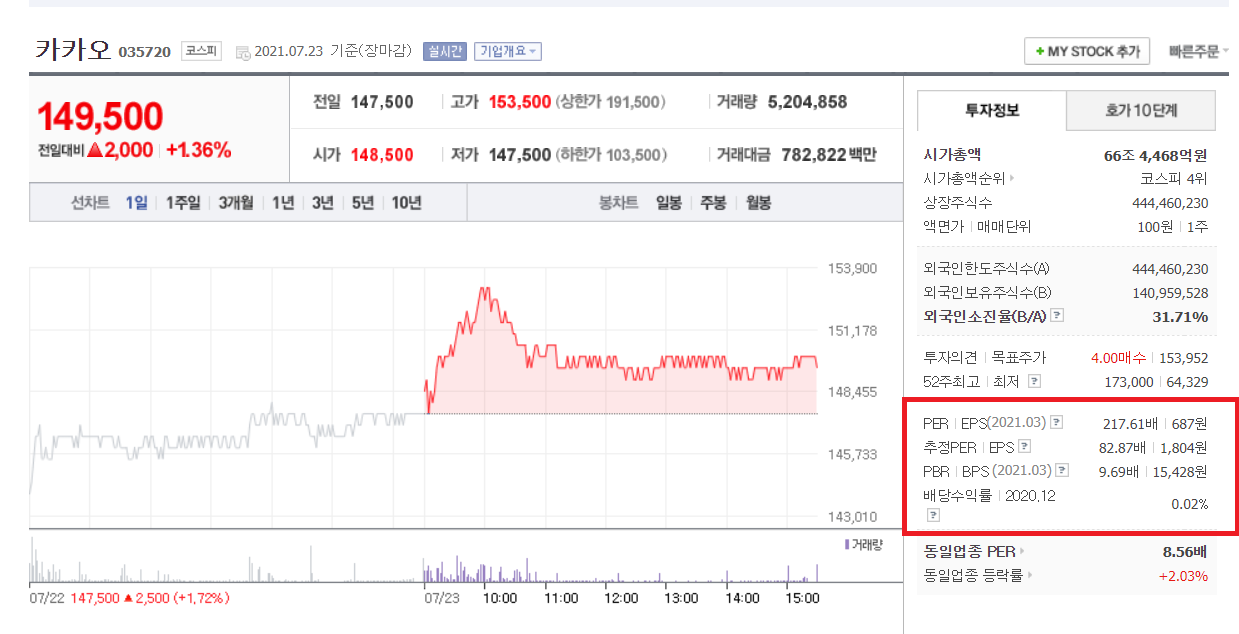Open the help icon for PBR BPS(2021.03)
The width and height of the screenshot is (1239, 634).
point(1062,470)
